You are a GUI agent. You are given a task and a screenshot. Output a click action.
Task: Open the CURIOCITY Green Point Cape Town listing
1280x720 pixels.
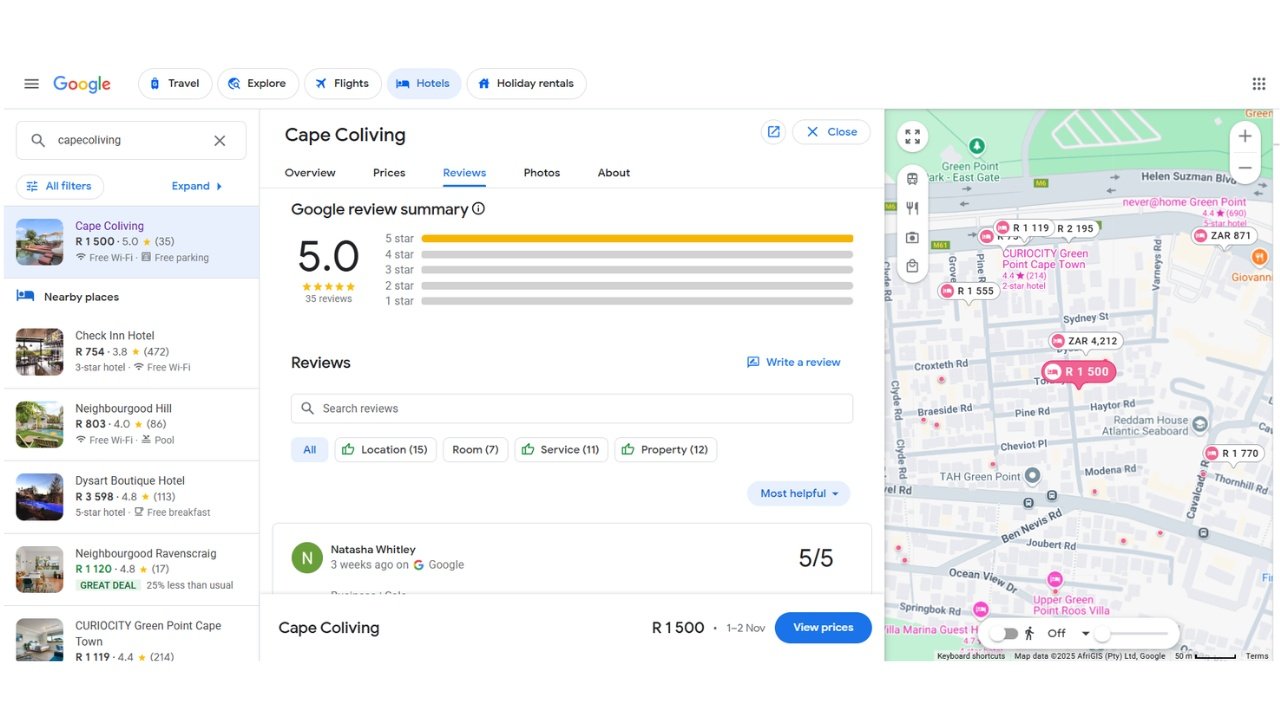(131, 634)
